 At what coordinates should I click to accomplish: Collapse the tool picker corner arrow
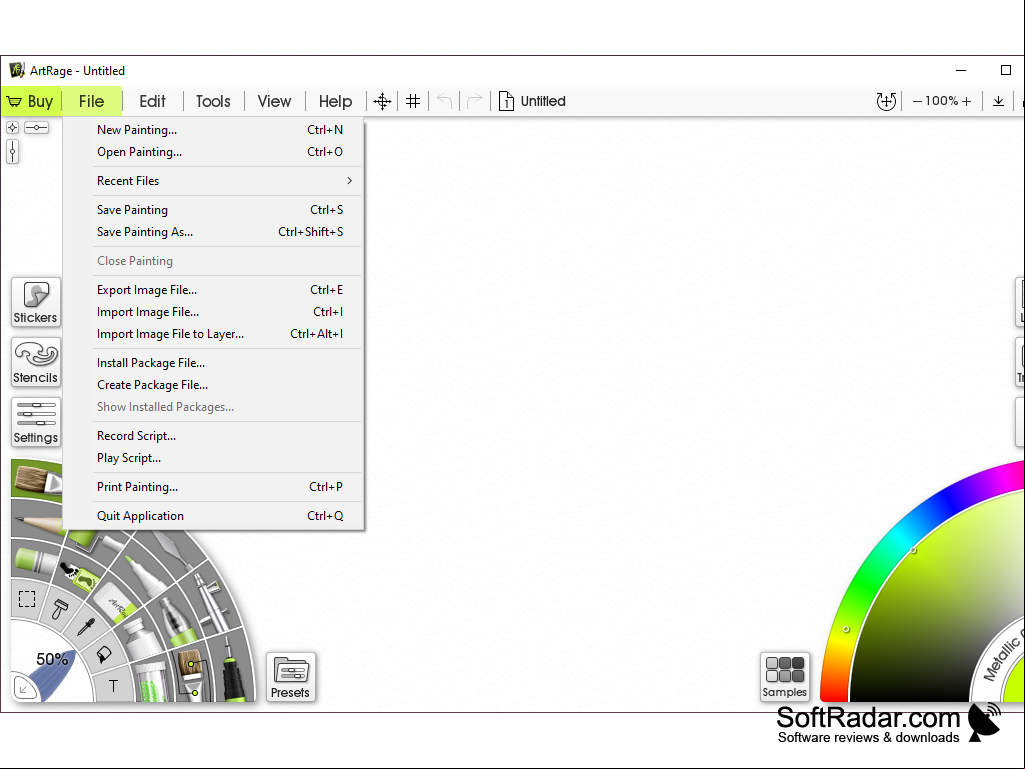[24, 689]
